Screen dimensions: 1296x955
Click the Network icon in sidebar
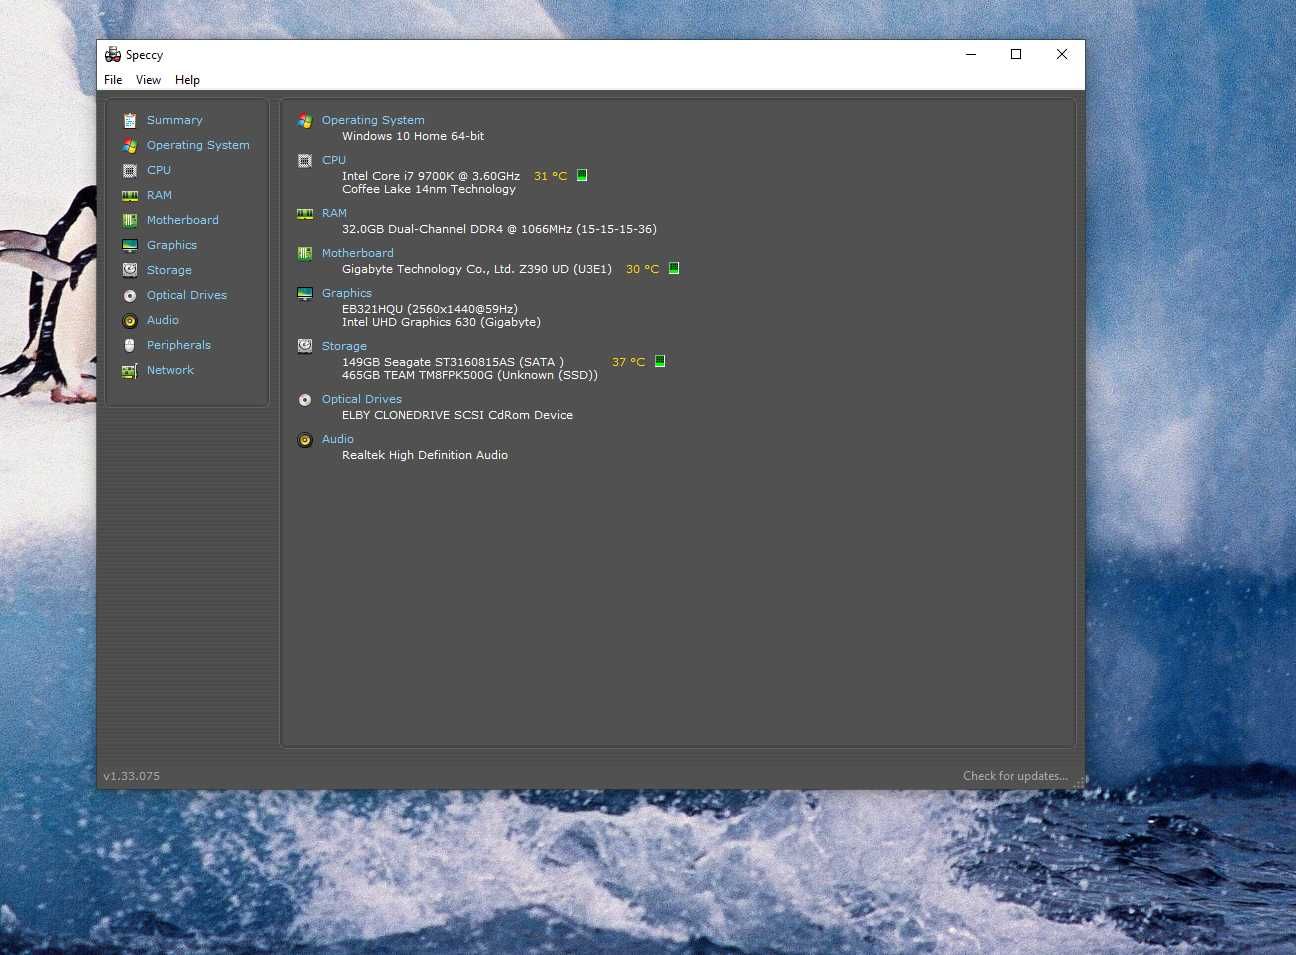[129, 371]
